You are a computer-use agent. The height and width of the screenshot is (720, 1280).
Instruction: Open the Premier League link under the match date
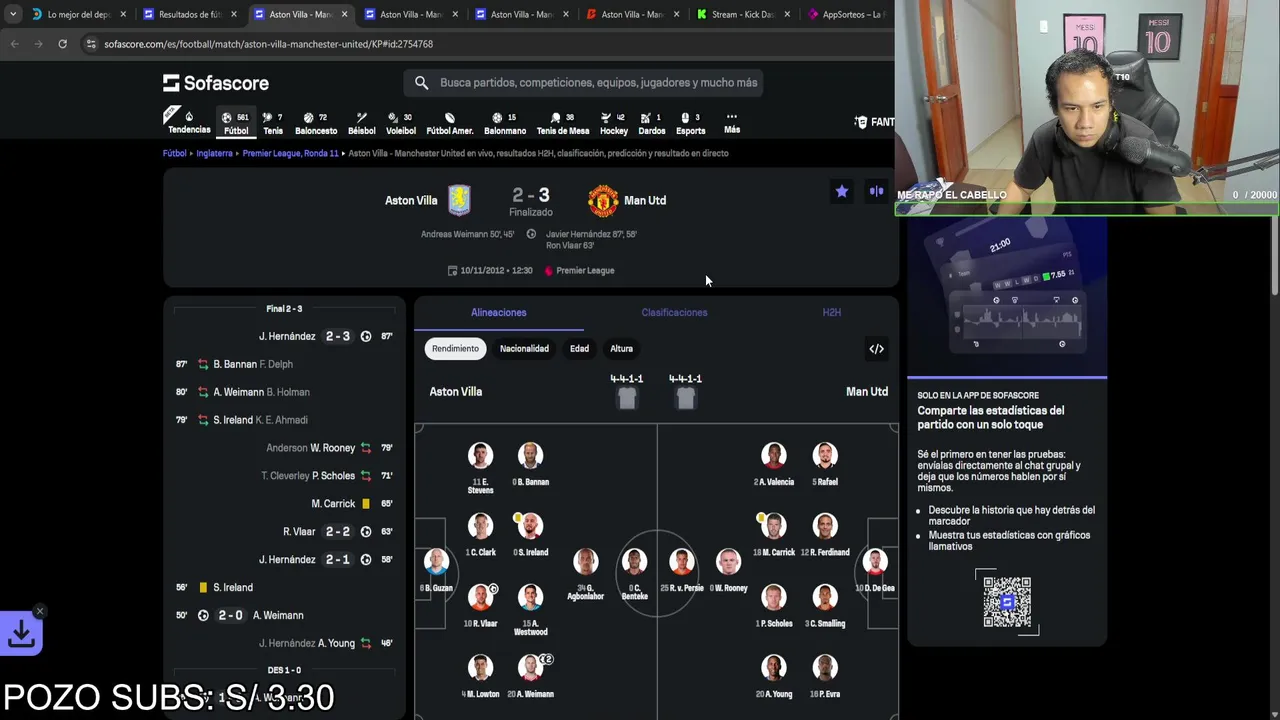pos(585,270)
